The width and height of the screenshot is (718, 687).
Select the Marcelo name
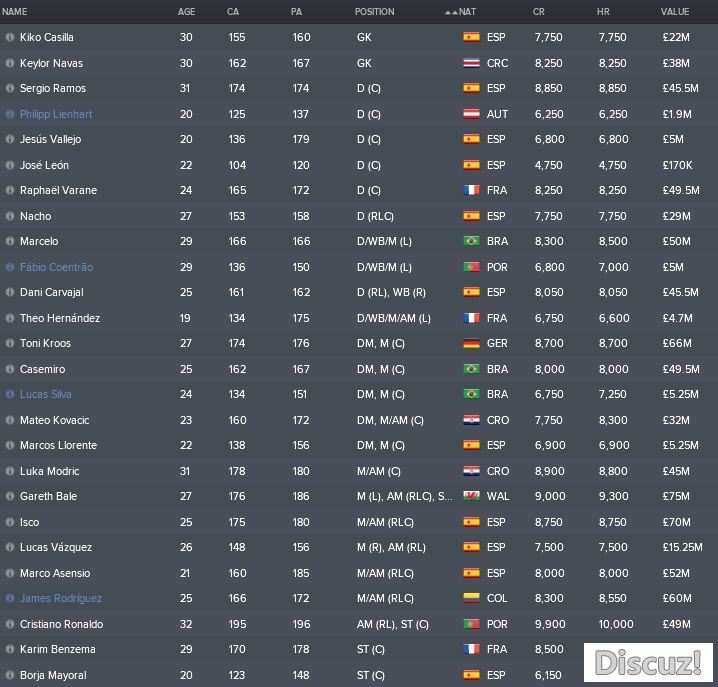point(39,241)
